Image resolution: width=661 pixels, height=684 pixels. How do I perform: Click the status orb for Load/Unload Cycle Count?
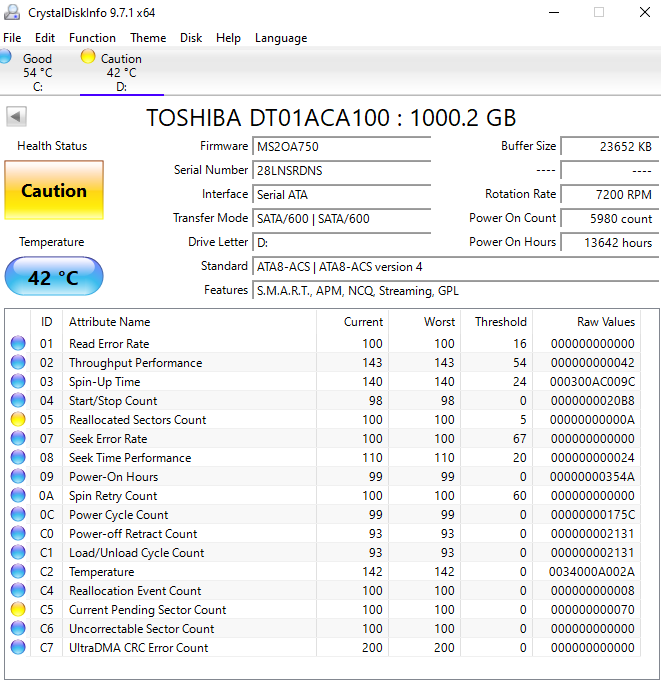(x=18, y=552)
